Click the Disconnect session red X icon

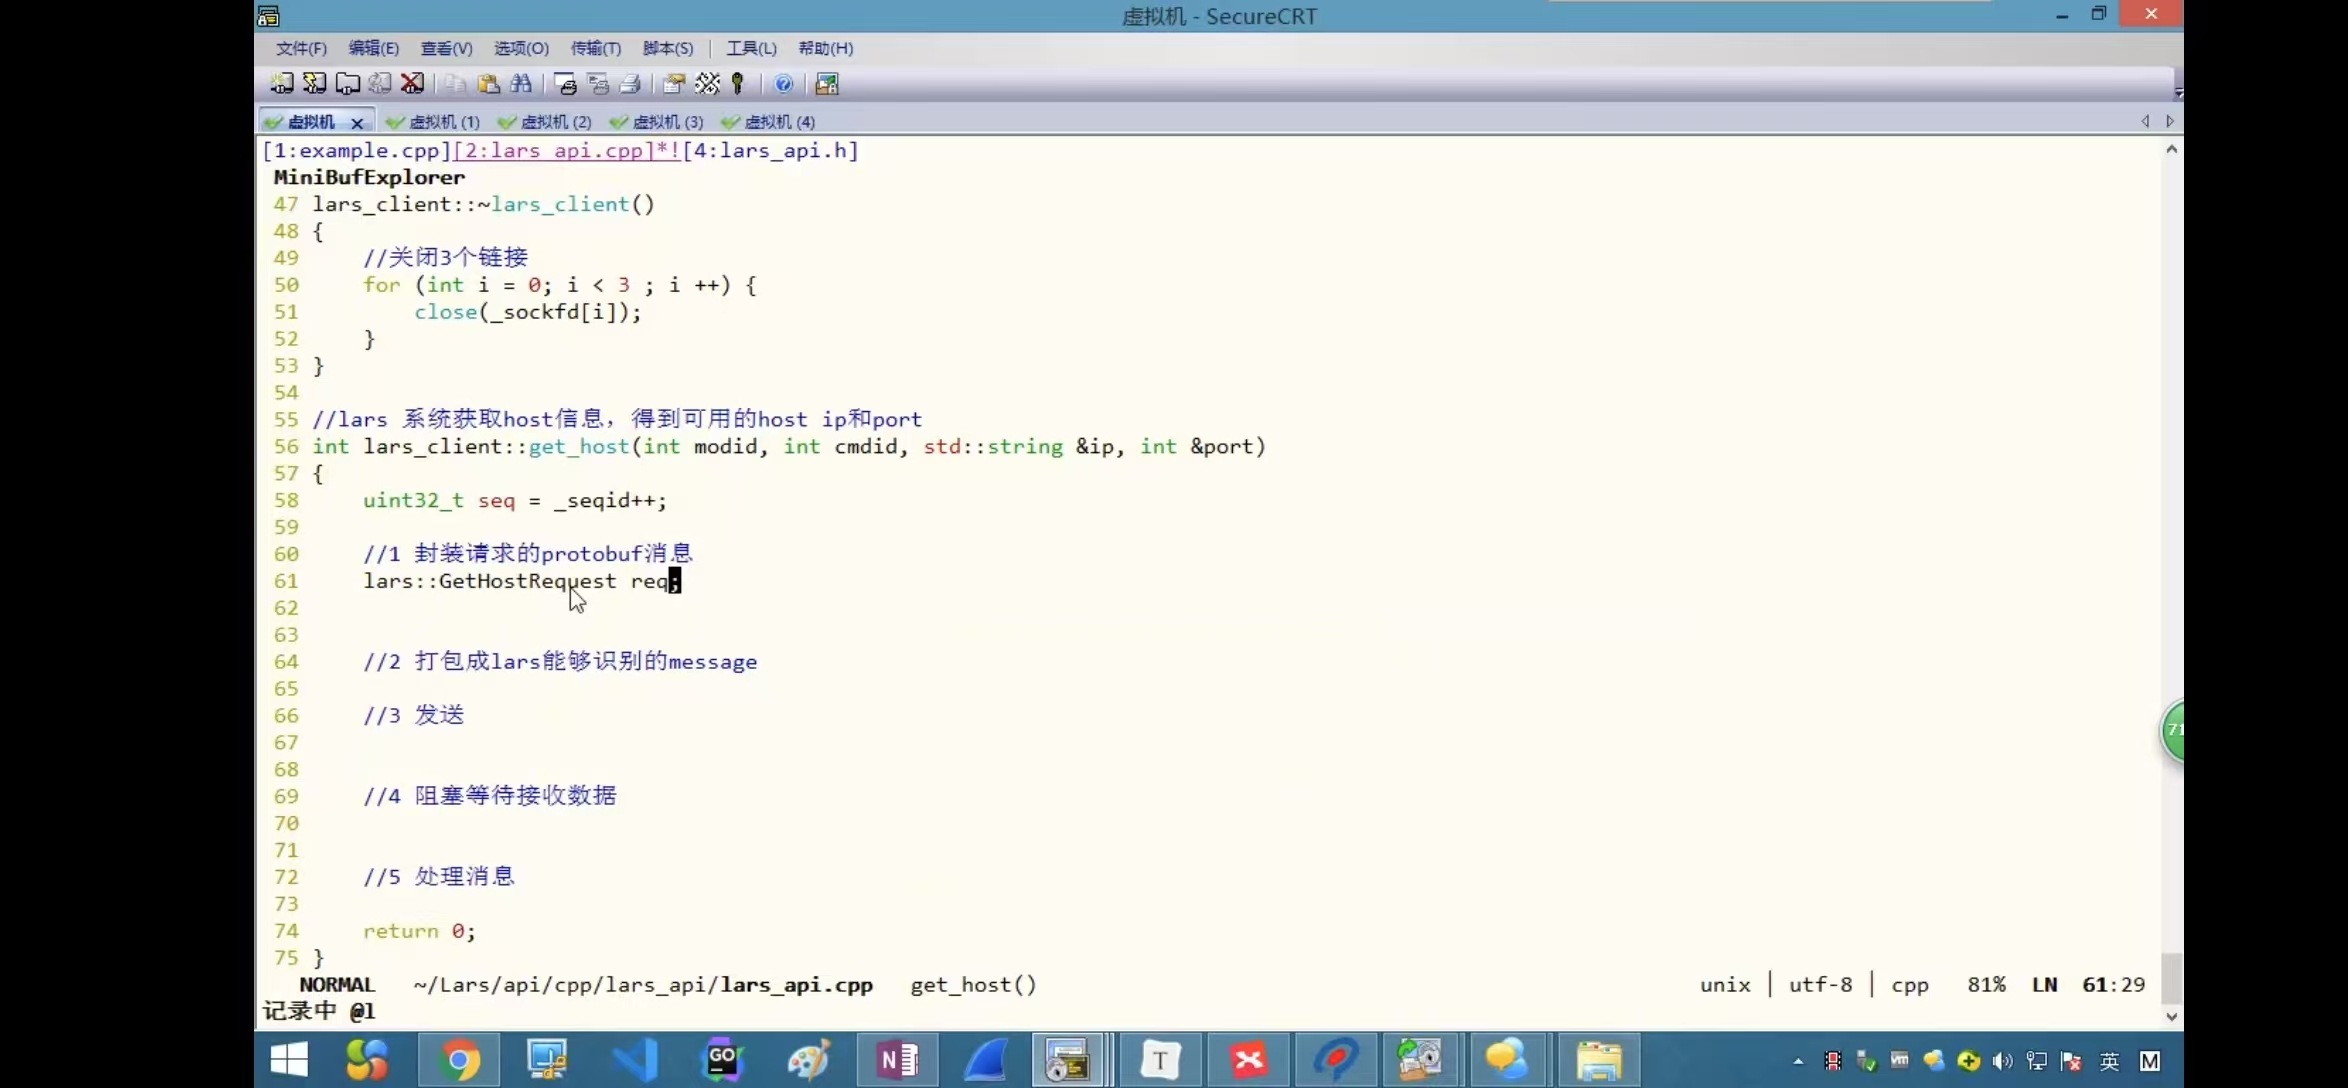[412, 84]
